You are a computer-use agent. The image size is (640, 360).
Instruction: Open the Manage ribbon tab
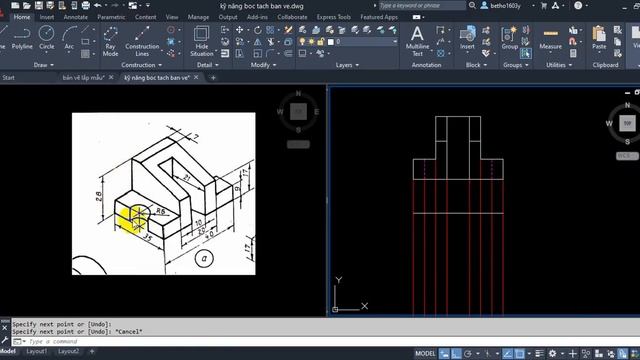(x=198, y=17)
